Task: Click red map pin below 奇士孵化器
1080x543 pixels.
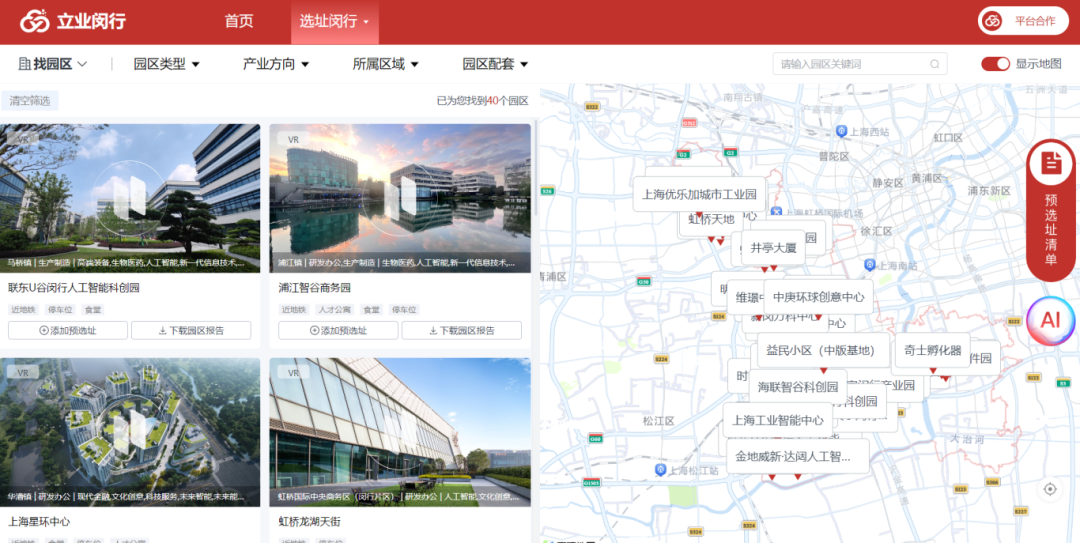Action: pos(933,371)
